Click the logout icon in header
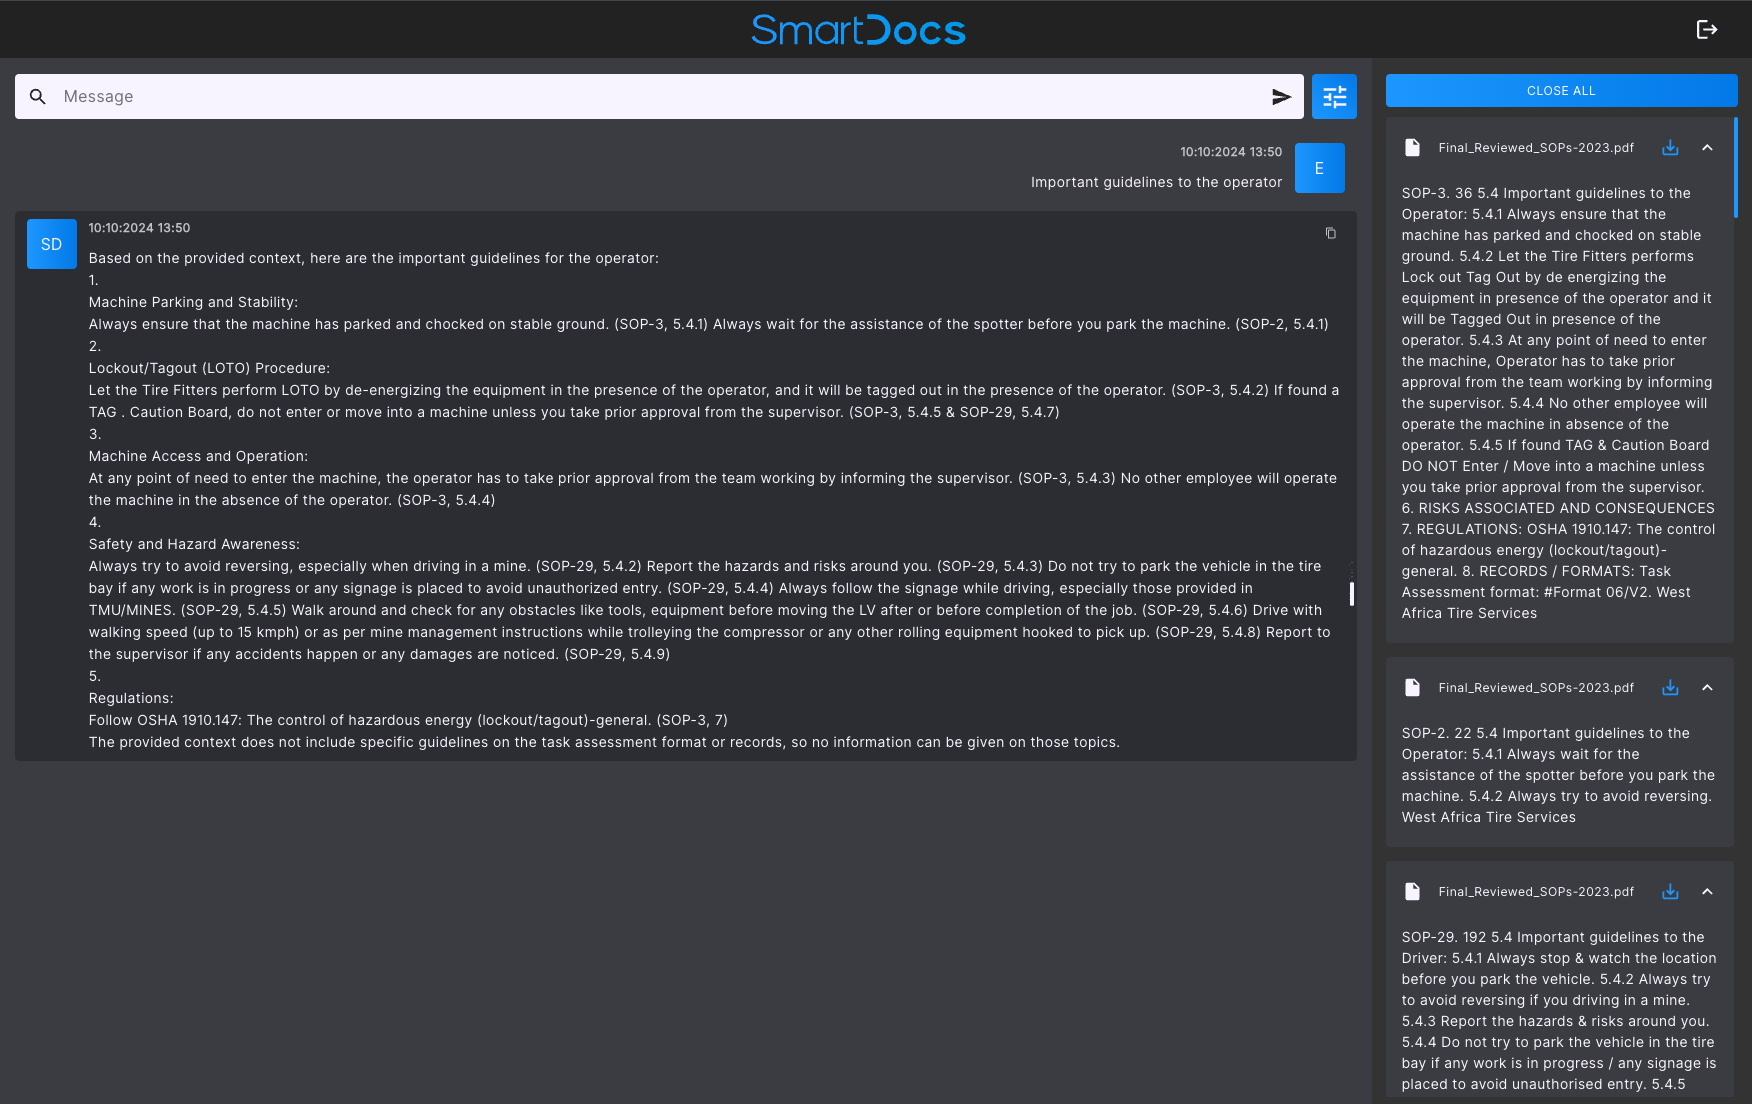The image size is (1752, 1104). click(1706, 29)
